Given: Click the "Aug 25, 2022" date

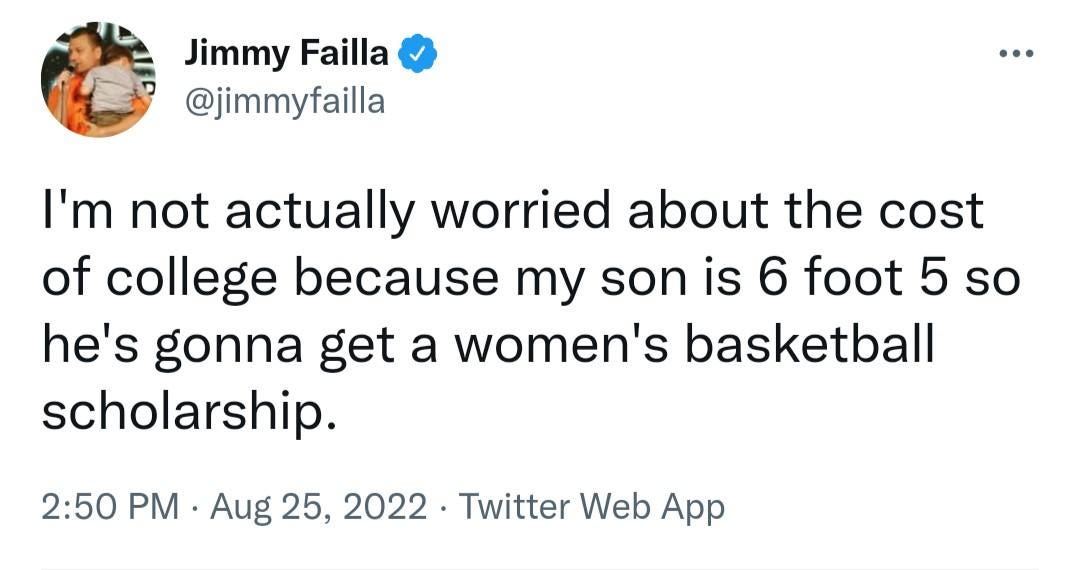Looking at the screenshot, I should pos(318,507).
